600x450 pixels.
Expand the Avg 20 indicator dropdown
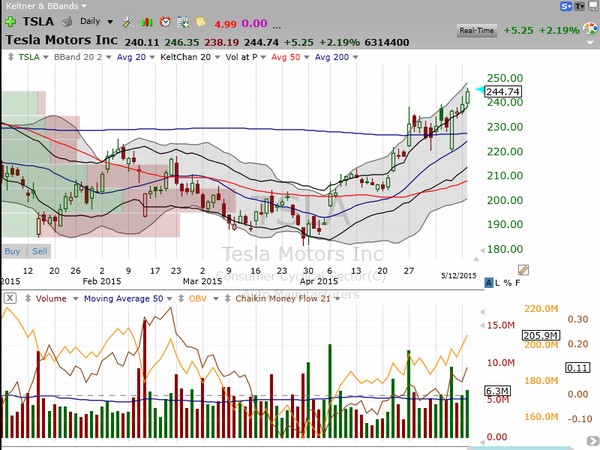click(x=152, y=57)
